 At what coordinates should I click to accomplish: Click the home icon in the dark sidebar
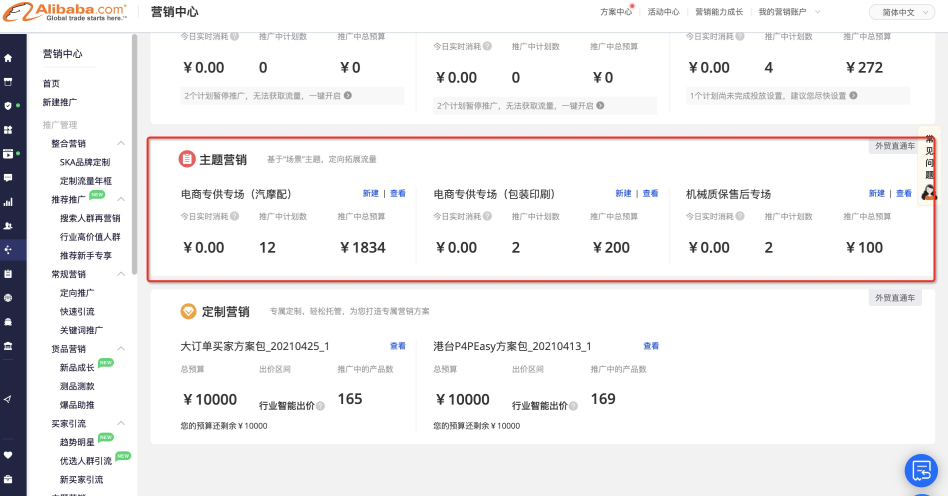click(x=8, y=58)
